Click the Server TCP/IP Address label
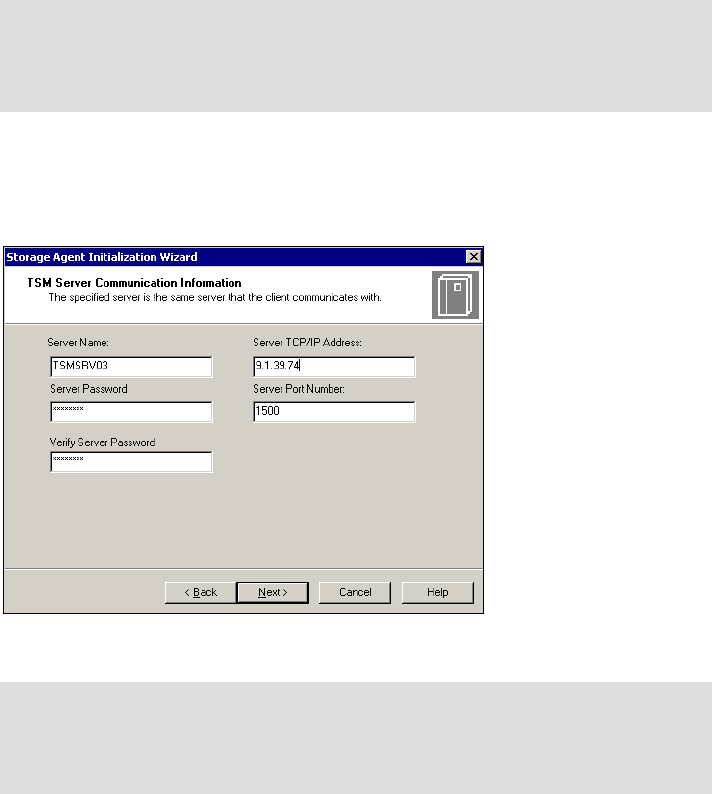 (307, 342)
